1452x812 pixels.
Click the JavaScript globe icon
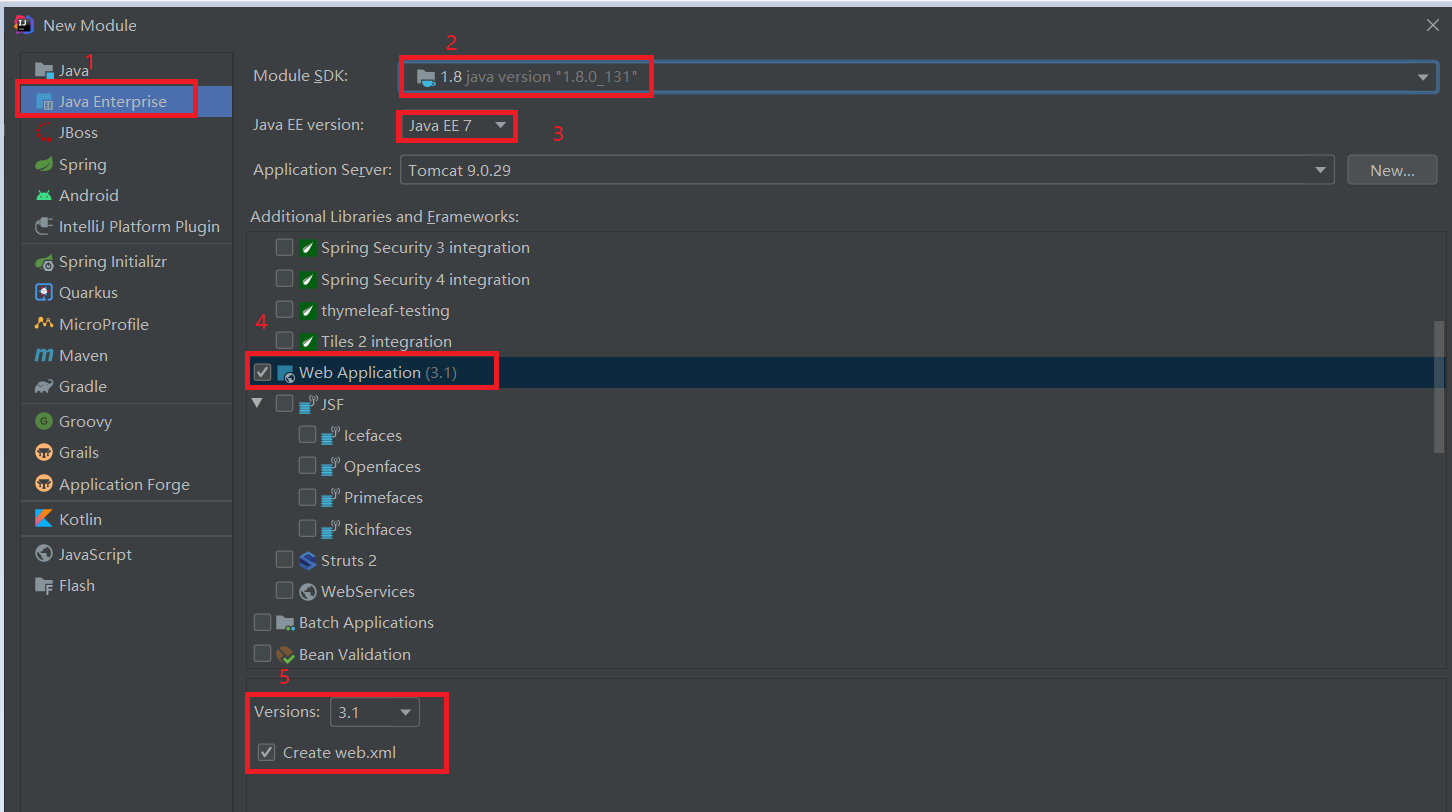43,554
